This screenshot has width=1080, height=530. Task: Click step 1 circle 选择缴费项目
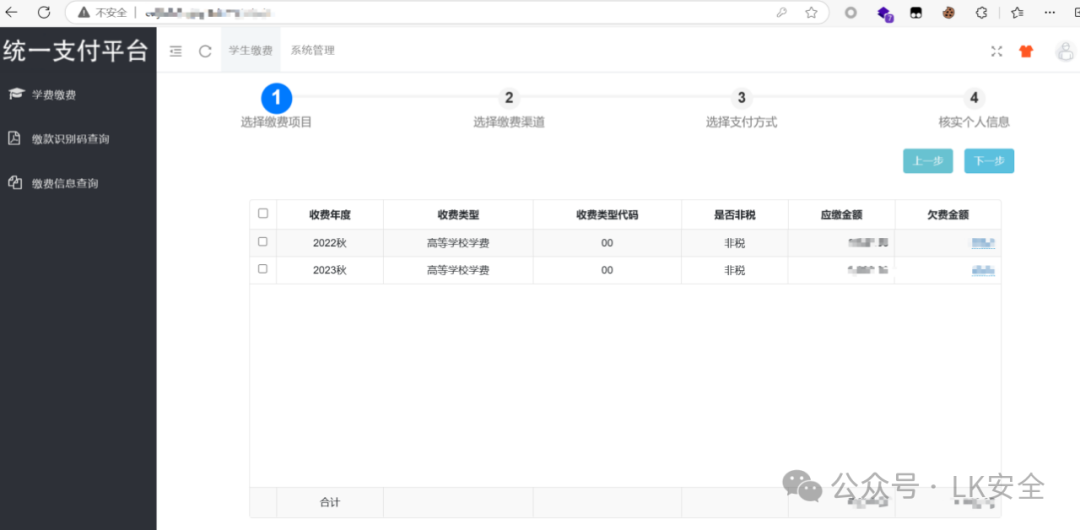pos(276,98)
